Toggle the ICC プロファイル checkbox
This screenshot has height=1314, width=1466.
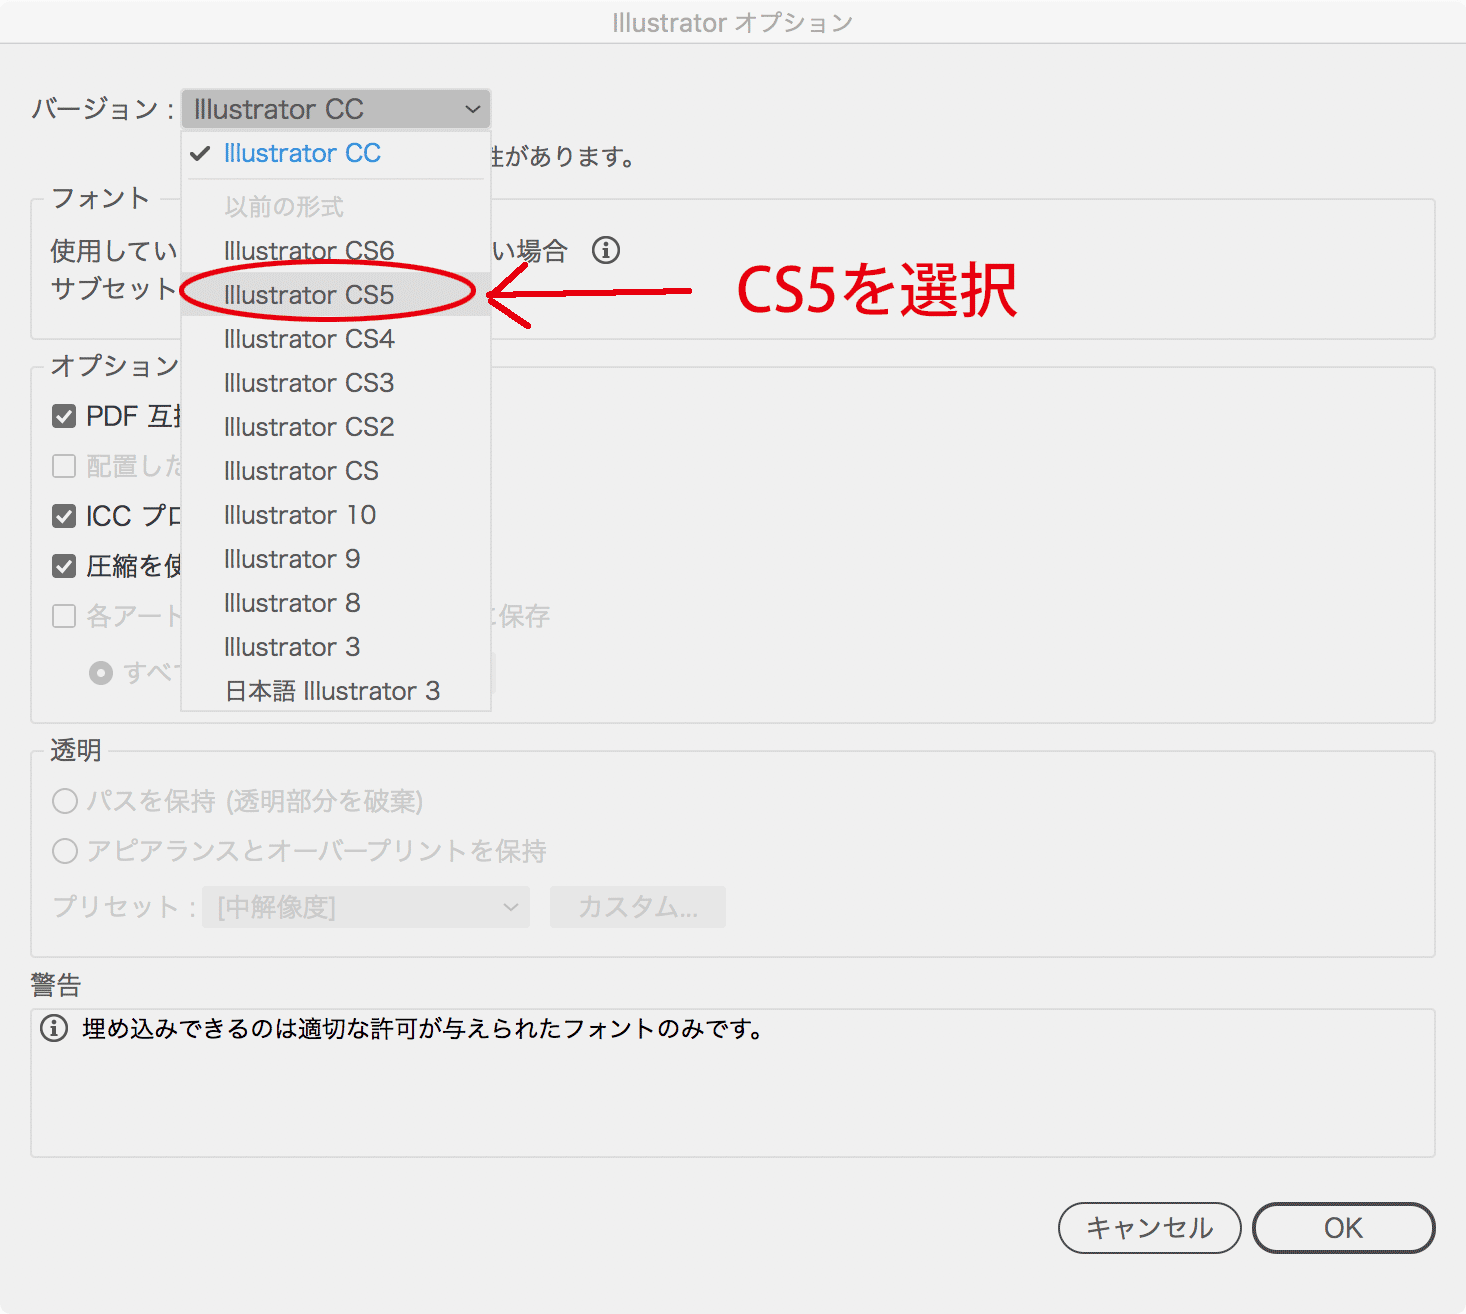(x=64, y=516)
